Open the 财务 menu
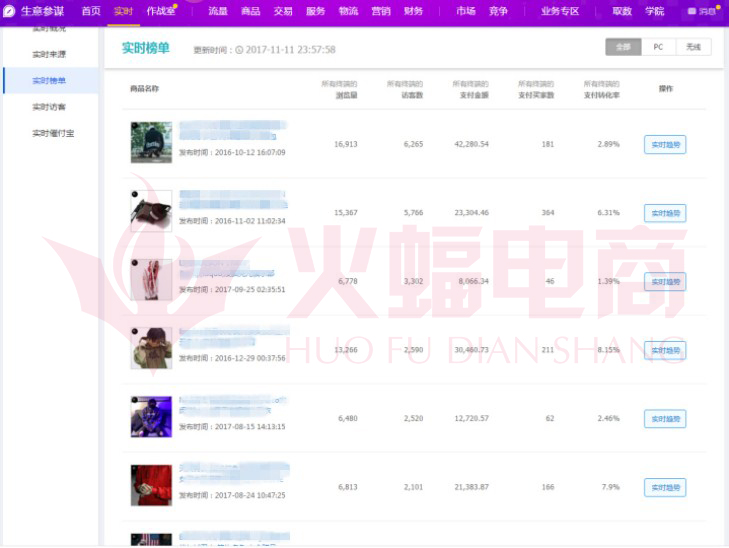 pos(413,11)
